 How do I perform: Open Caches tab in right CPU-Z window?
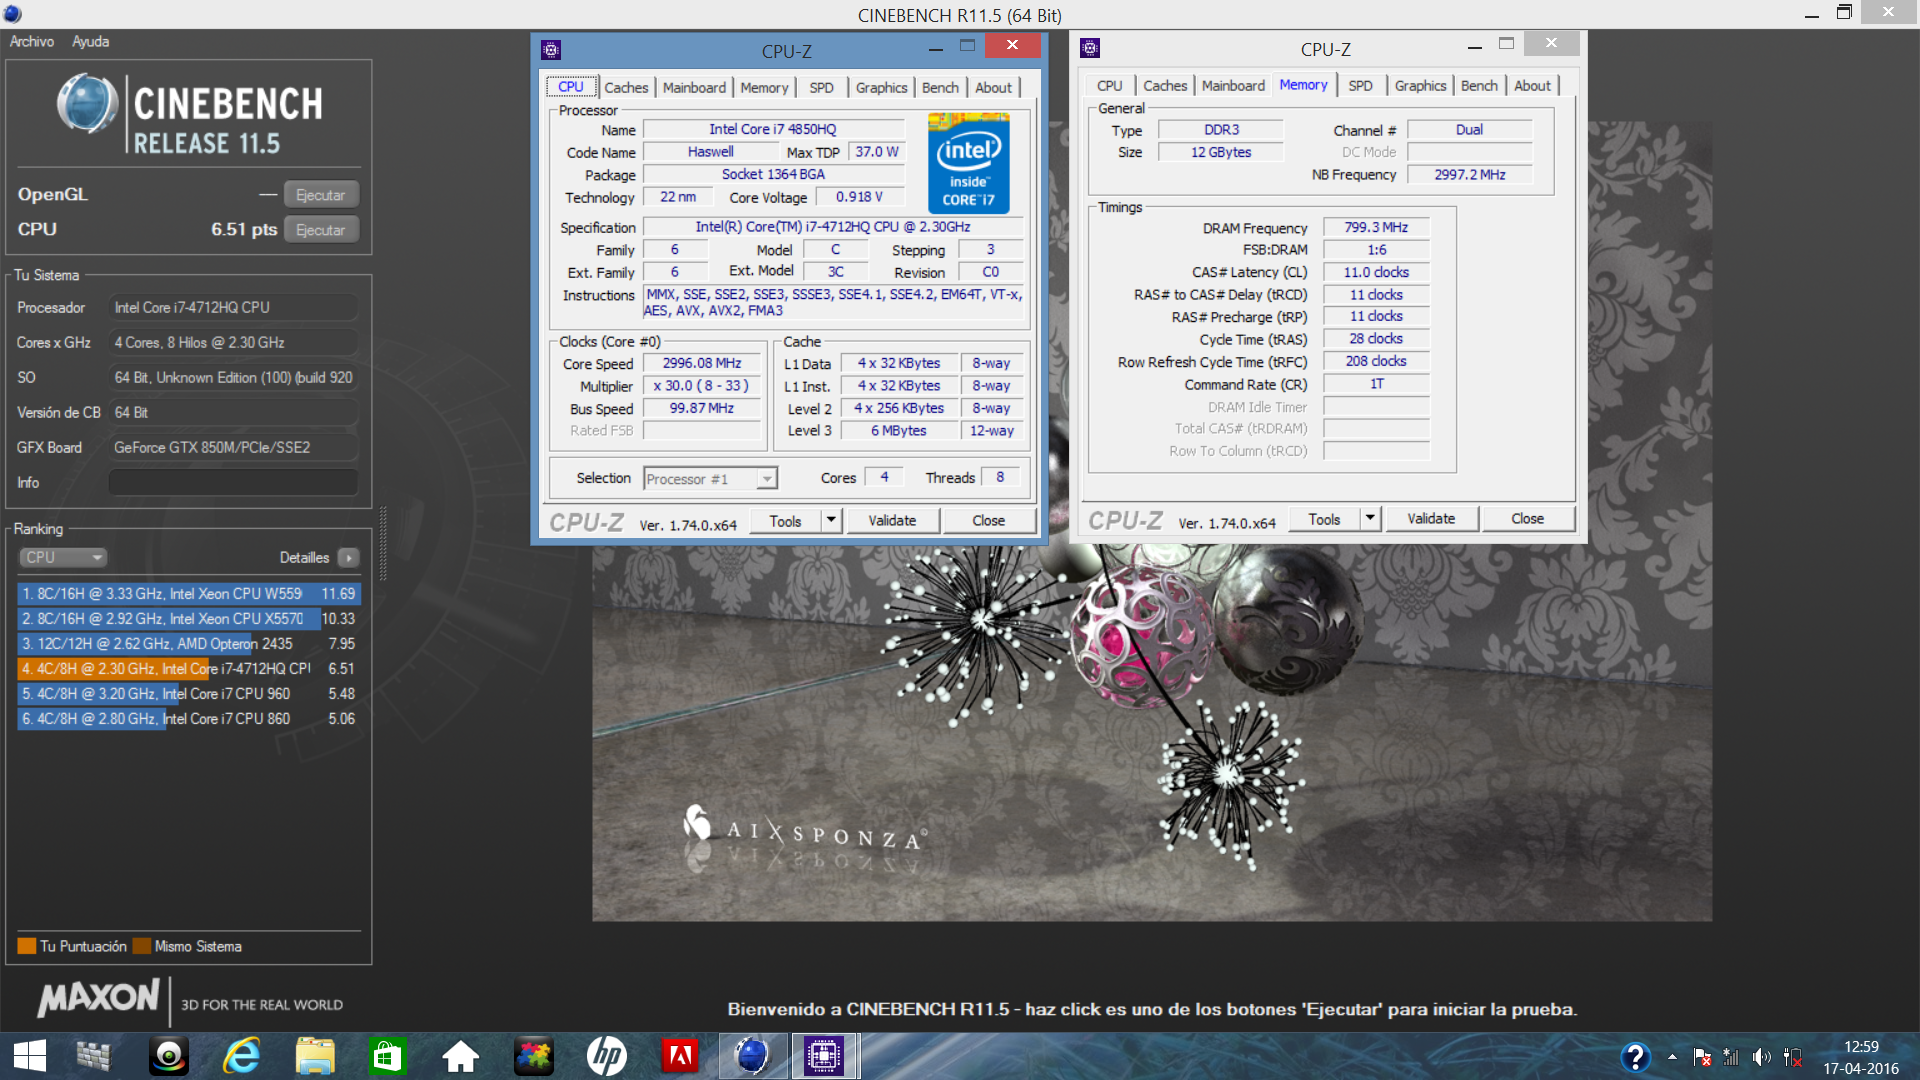point(1165,86)
